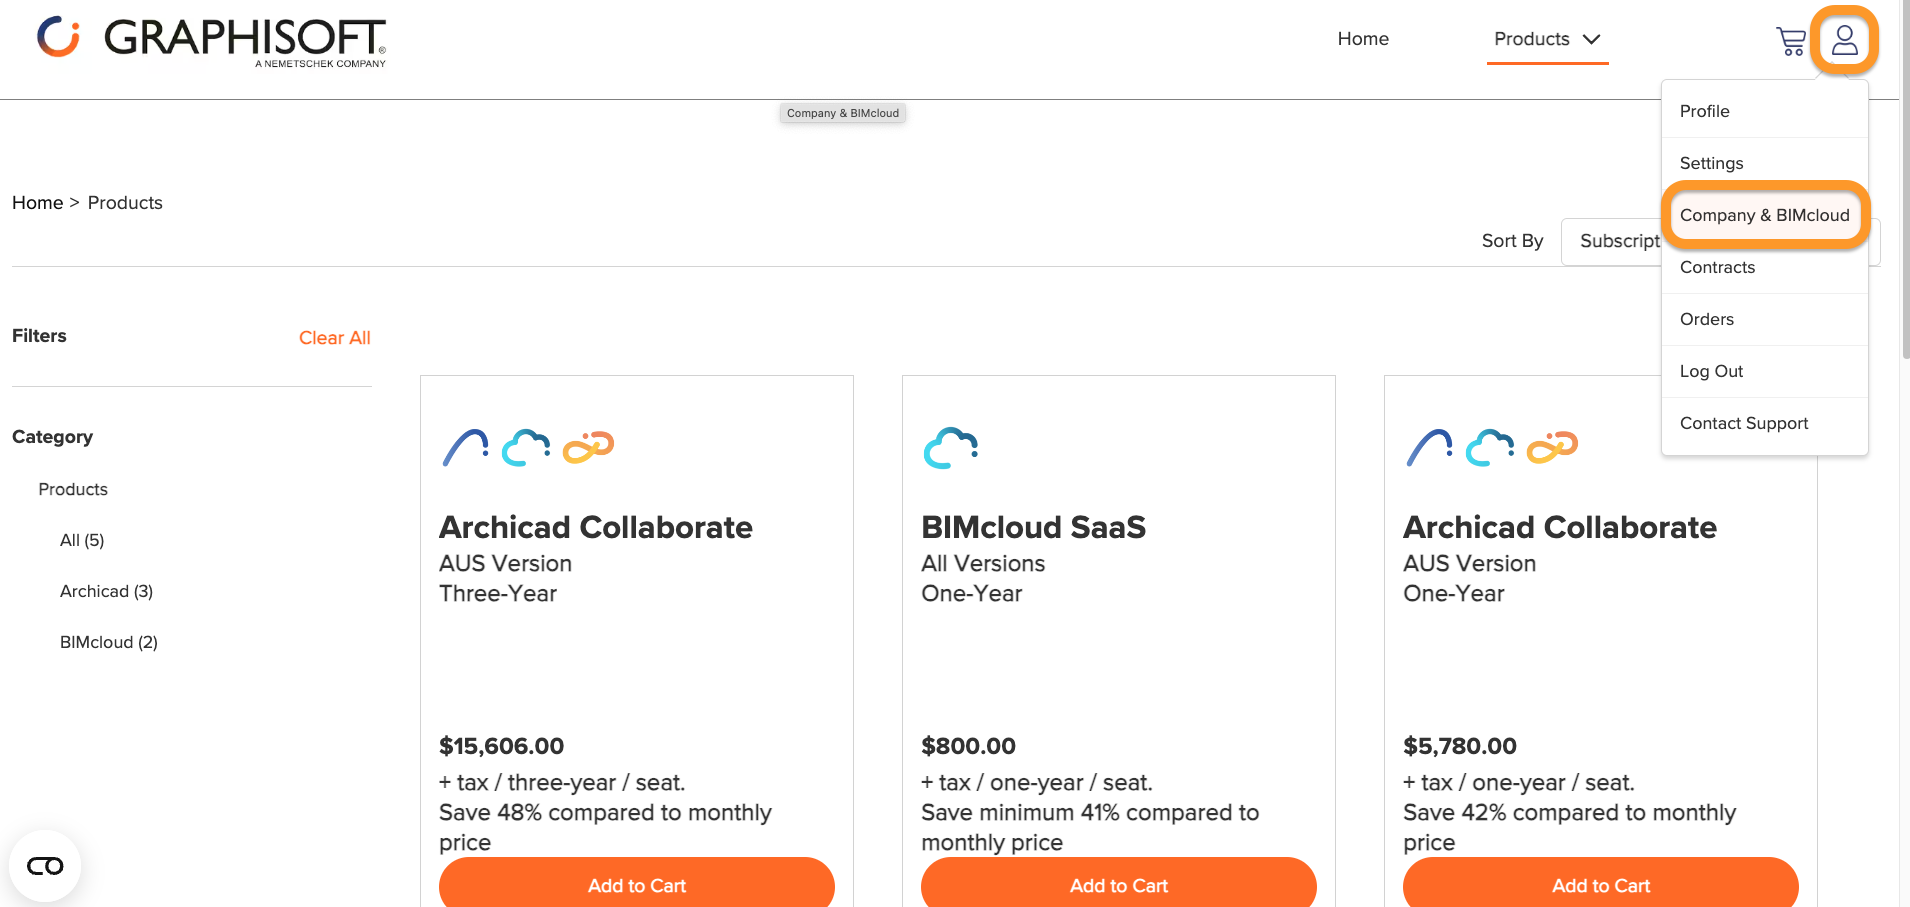Select Company & BIMcloud from the account menu

pyautogui.click(x=1764, y=215)
